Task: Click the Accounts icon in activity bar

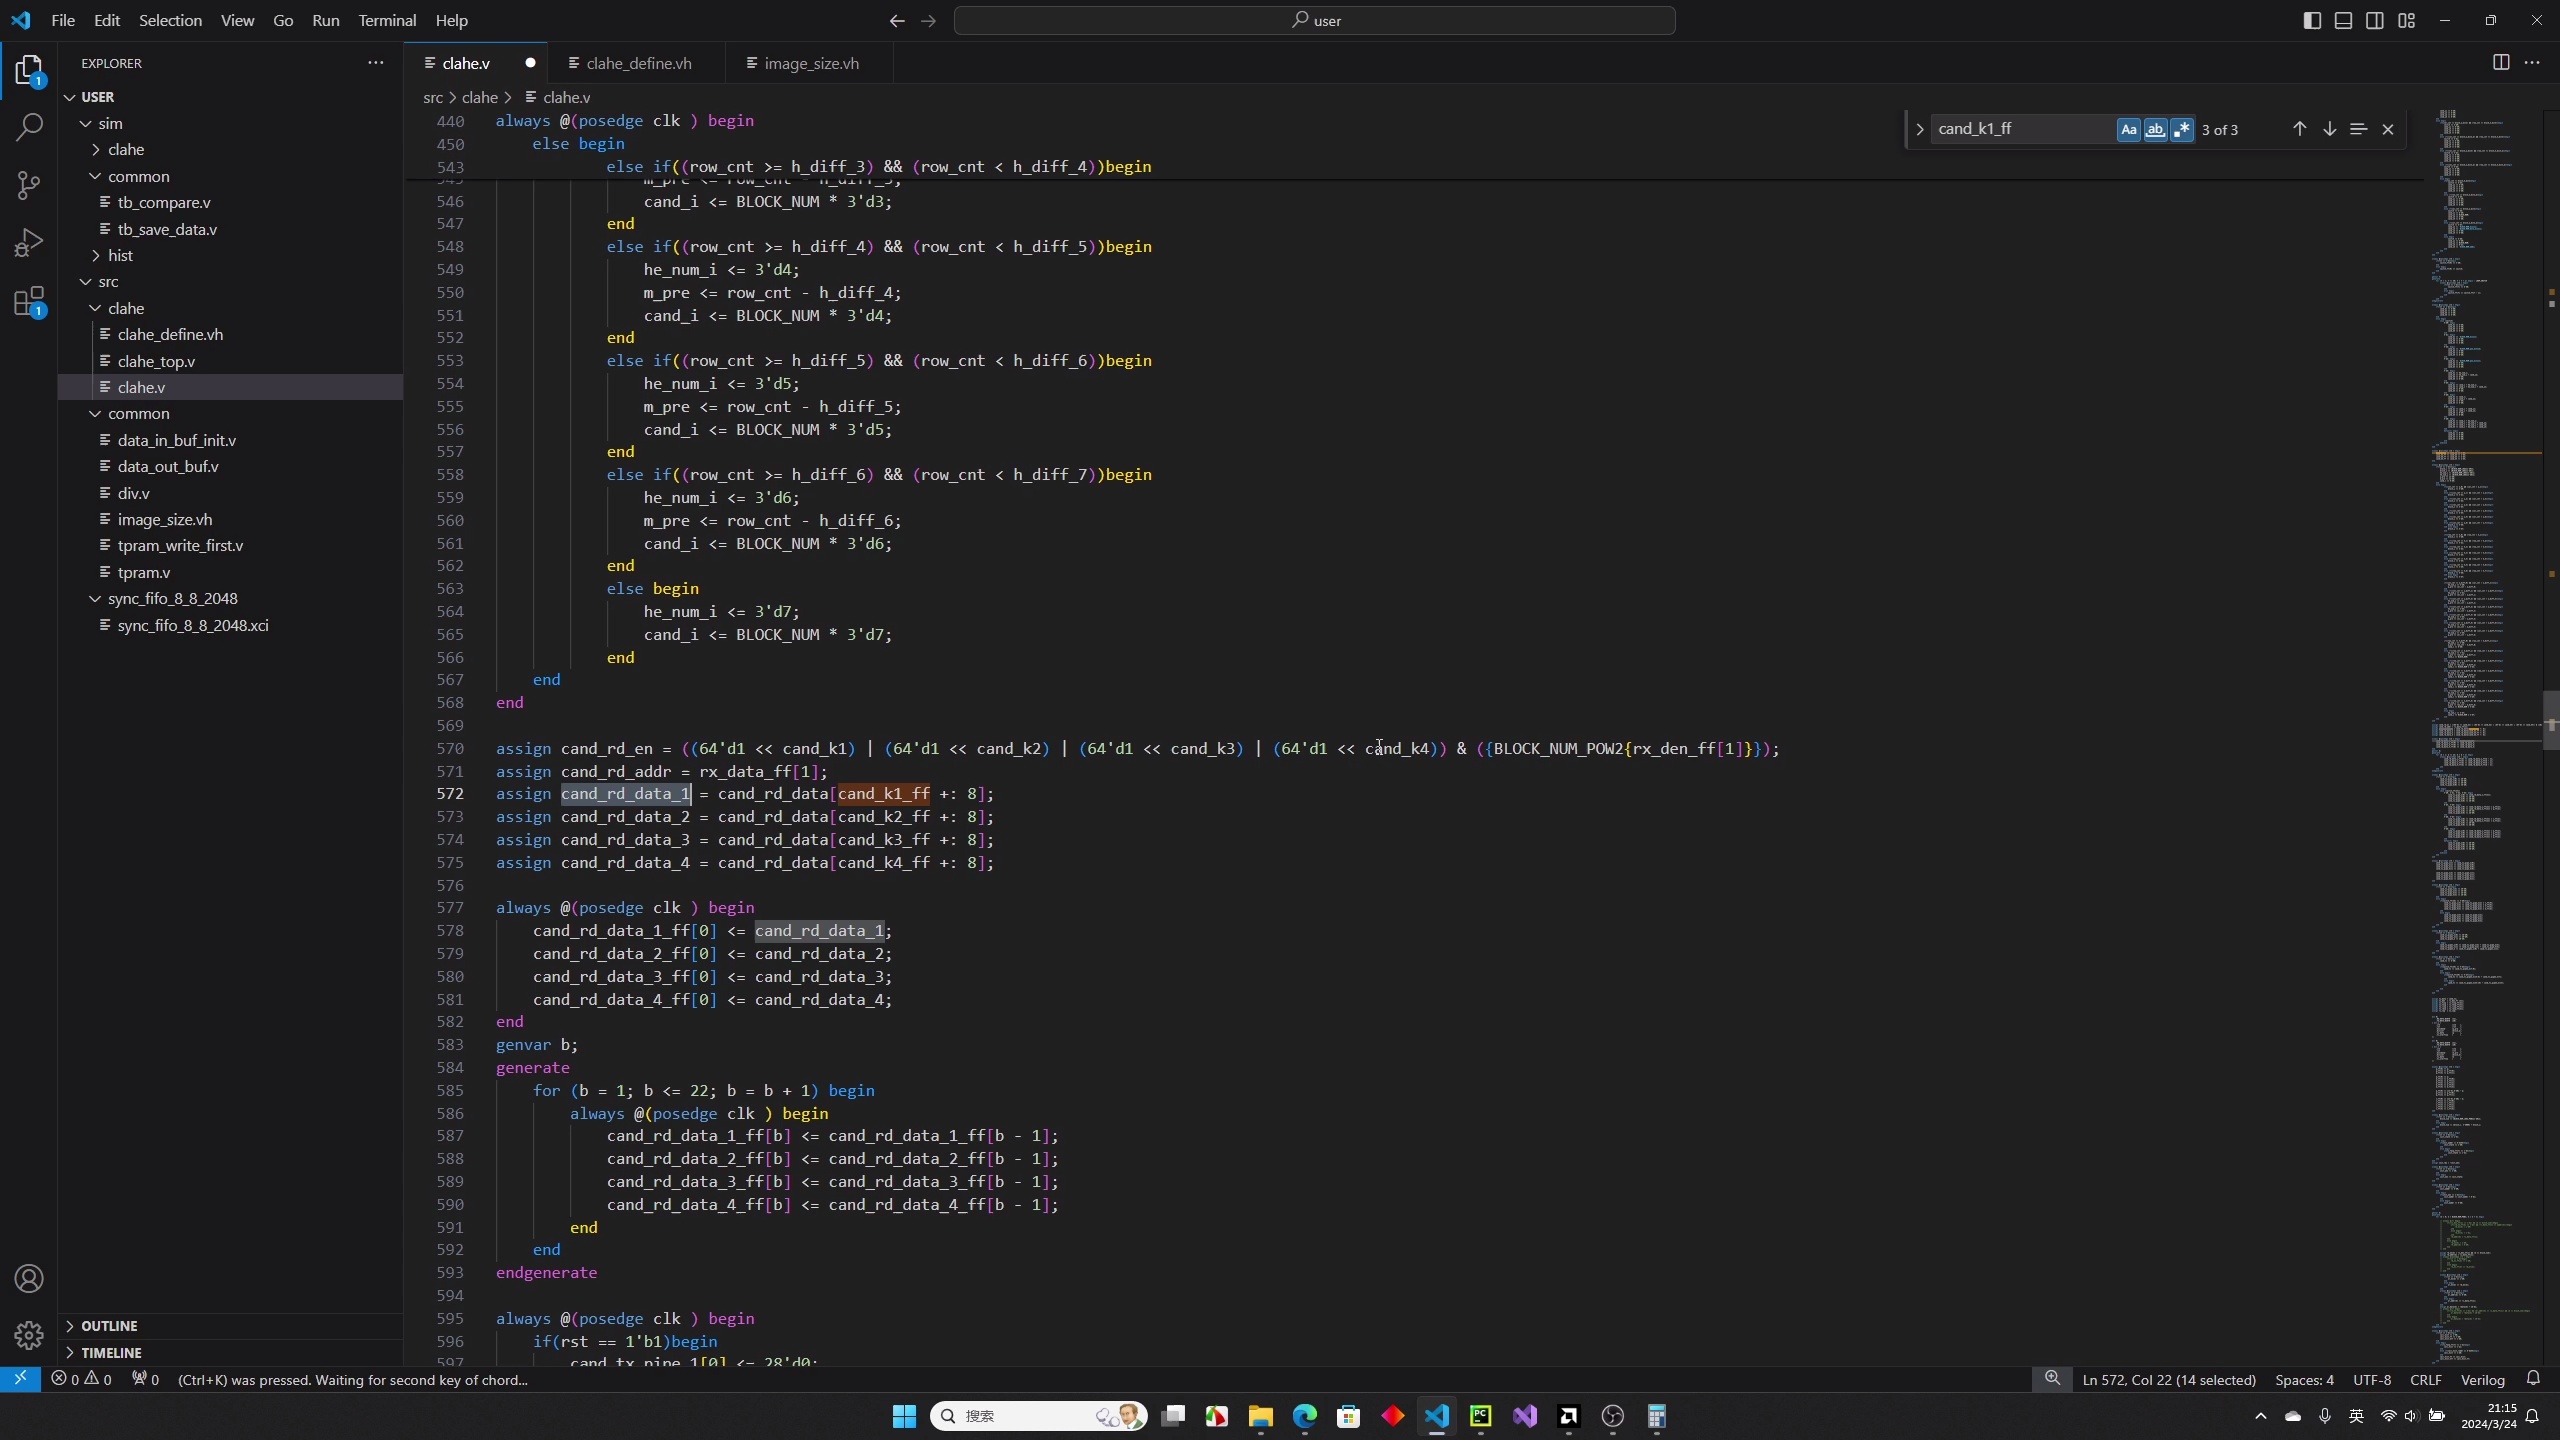Action: click(x=29, y=1279)
